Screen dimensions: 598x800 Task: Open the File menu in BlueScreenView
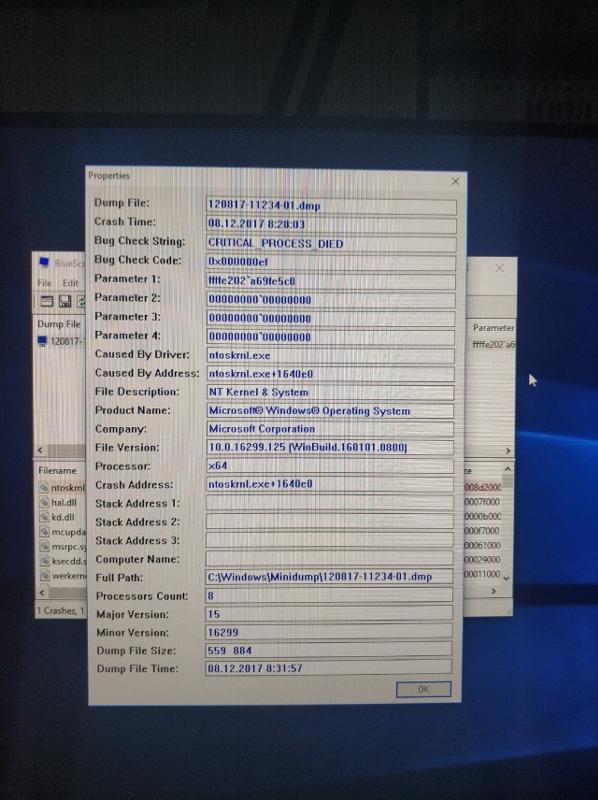[44, 283]
